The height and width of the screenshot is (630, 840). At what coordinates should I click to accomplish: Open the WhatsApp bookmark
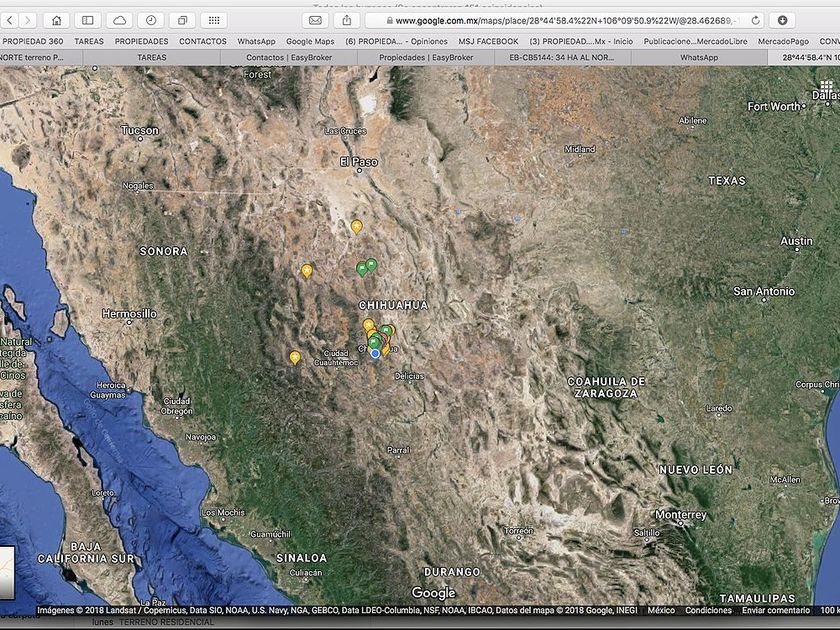256,41
